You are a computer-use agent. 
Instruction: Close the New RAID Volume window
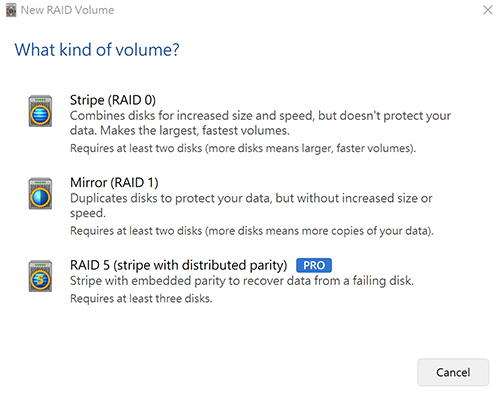click(488, 10)
